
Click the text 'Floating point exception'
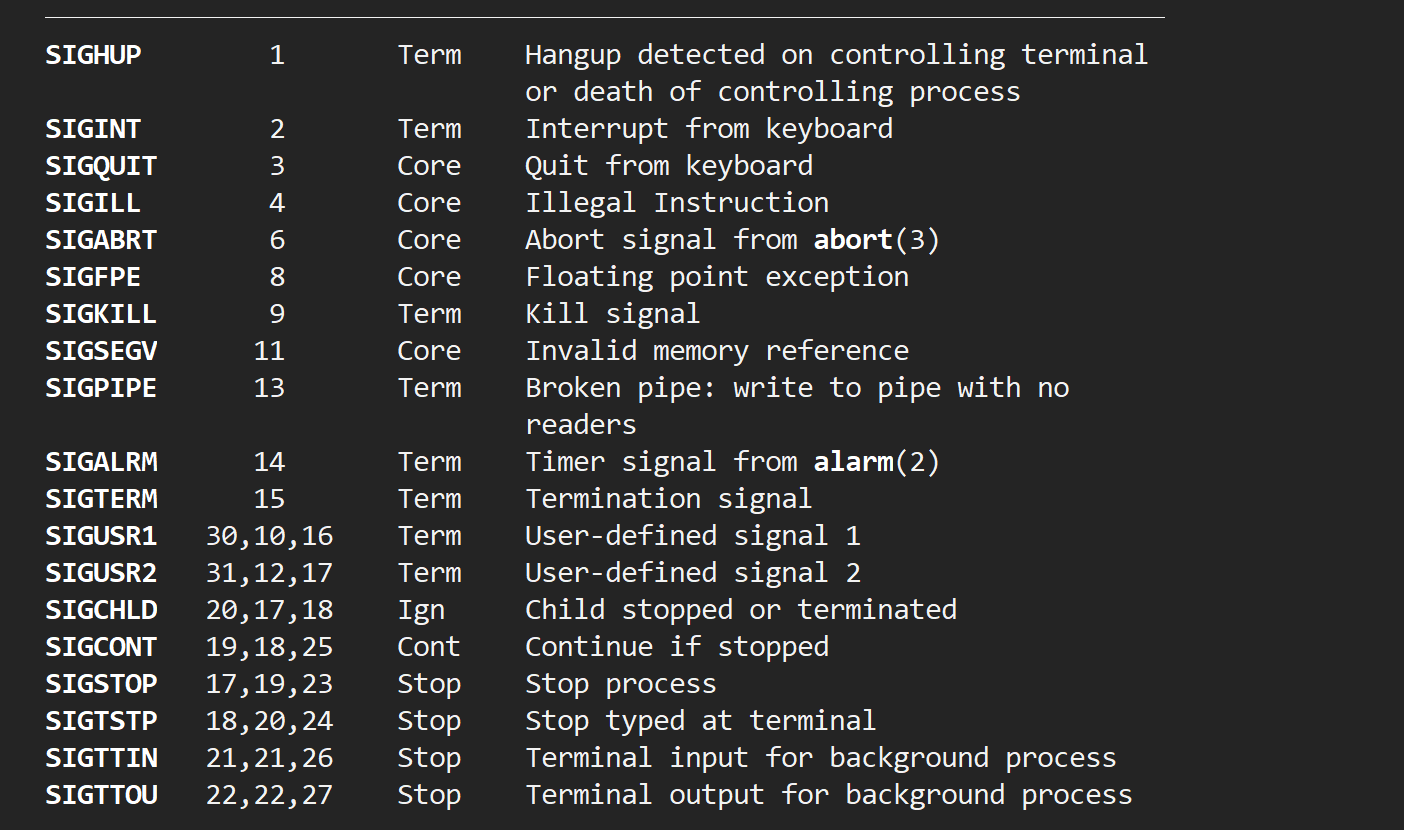717,277
